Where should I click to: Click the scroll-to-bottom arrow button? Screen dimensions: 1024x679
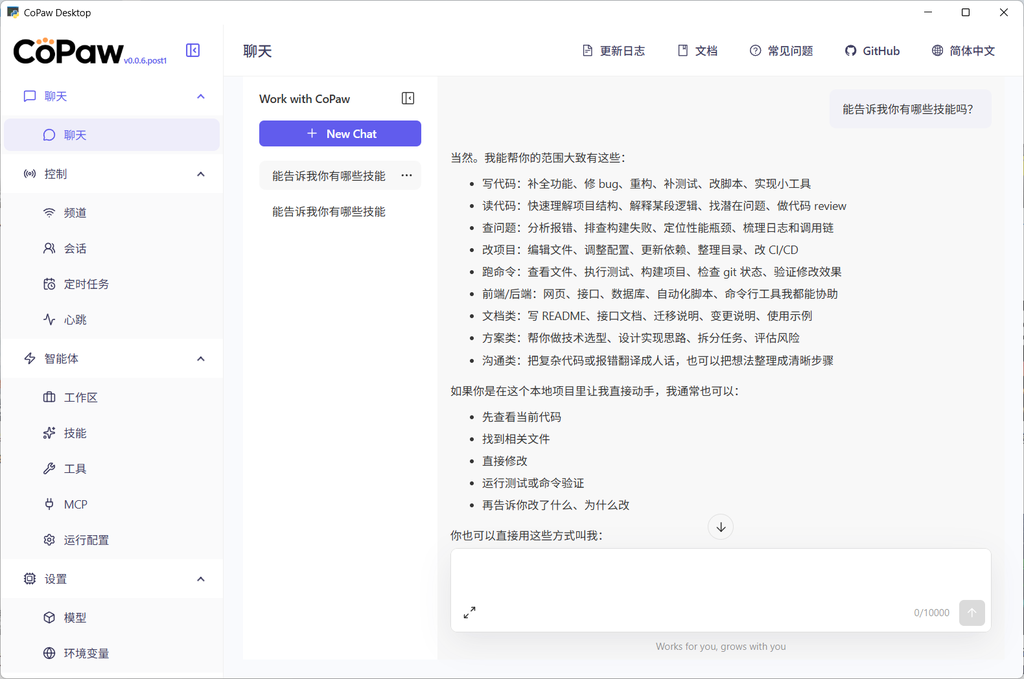720,527
